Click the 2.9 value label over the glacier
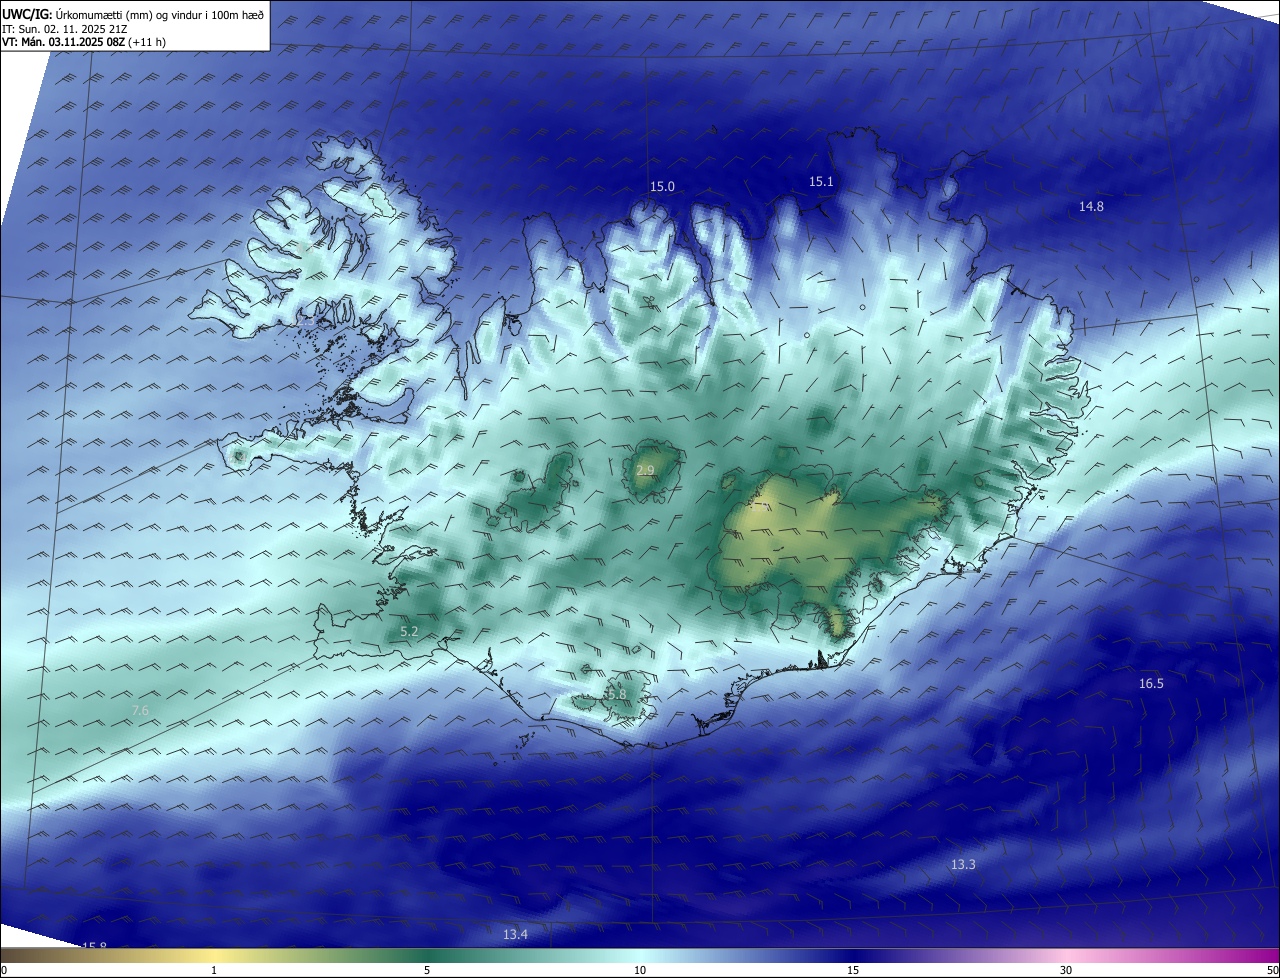This screenshot has width=1280, height=978. pos(645,470)
